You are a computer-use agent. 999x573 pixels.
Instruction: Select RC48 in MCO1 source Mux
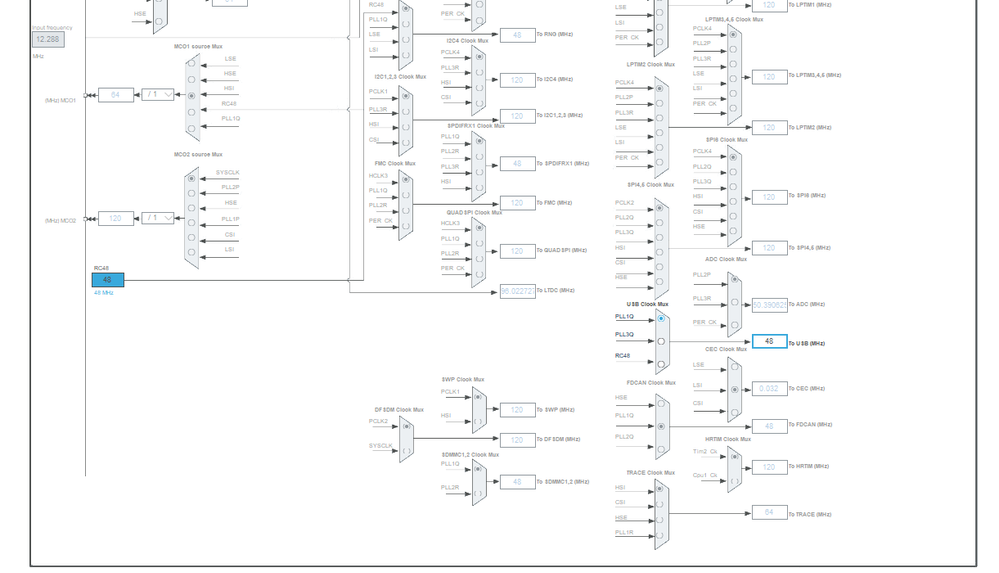pyautogui.click(x=192, y=112)
